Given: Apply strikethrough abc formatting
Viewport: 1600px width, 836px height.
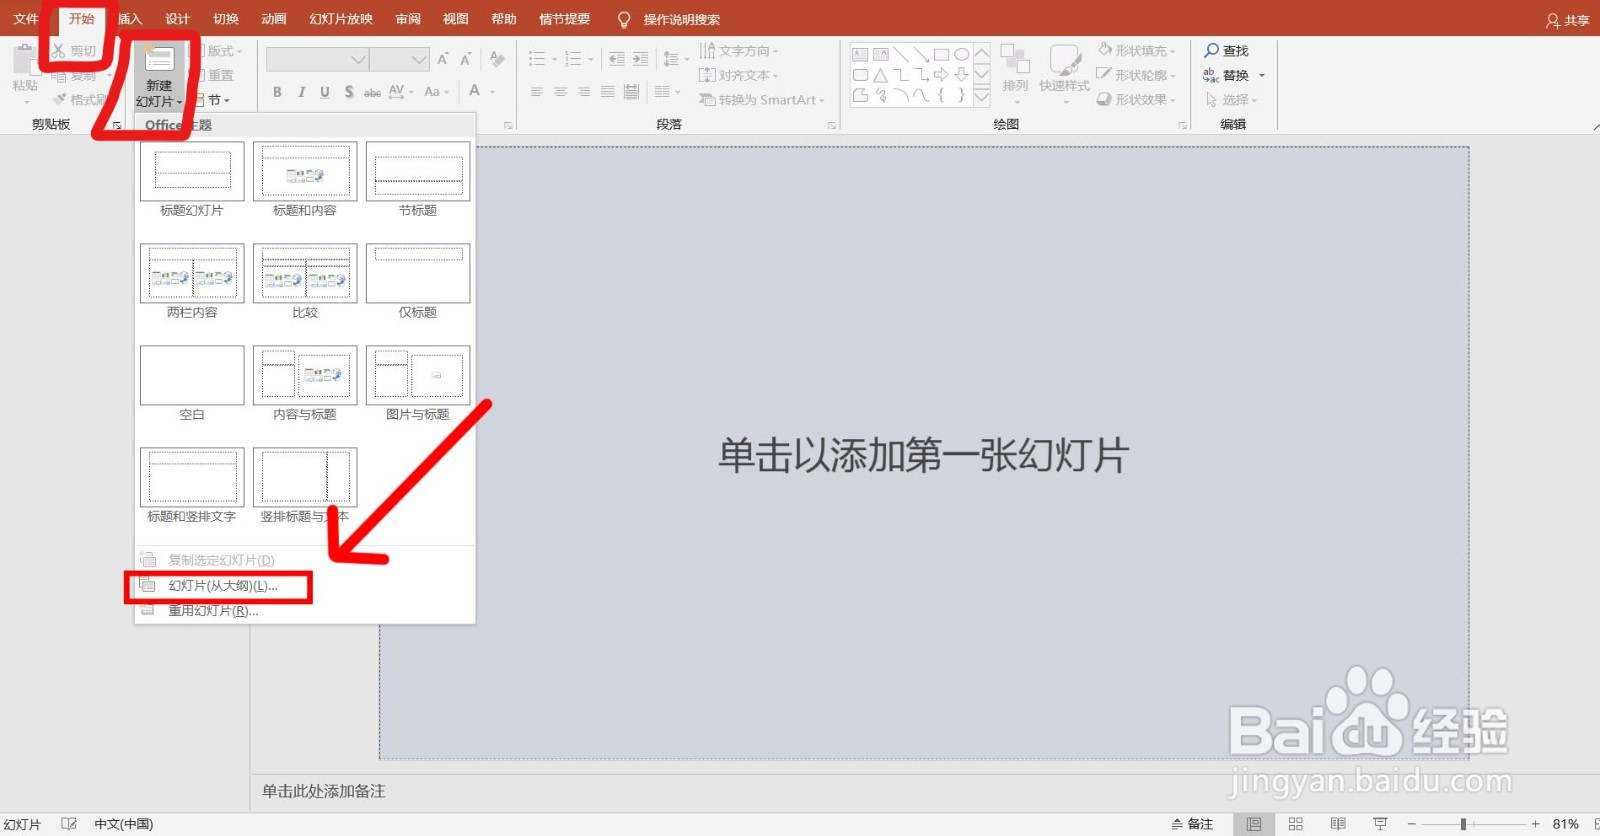Looking at the screenshot, I should coord(372,92).
